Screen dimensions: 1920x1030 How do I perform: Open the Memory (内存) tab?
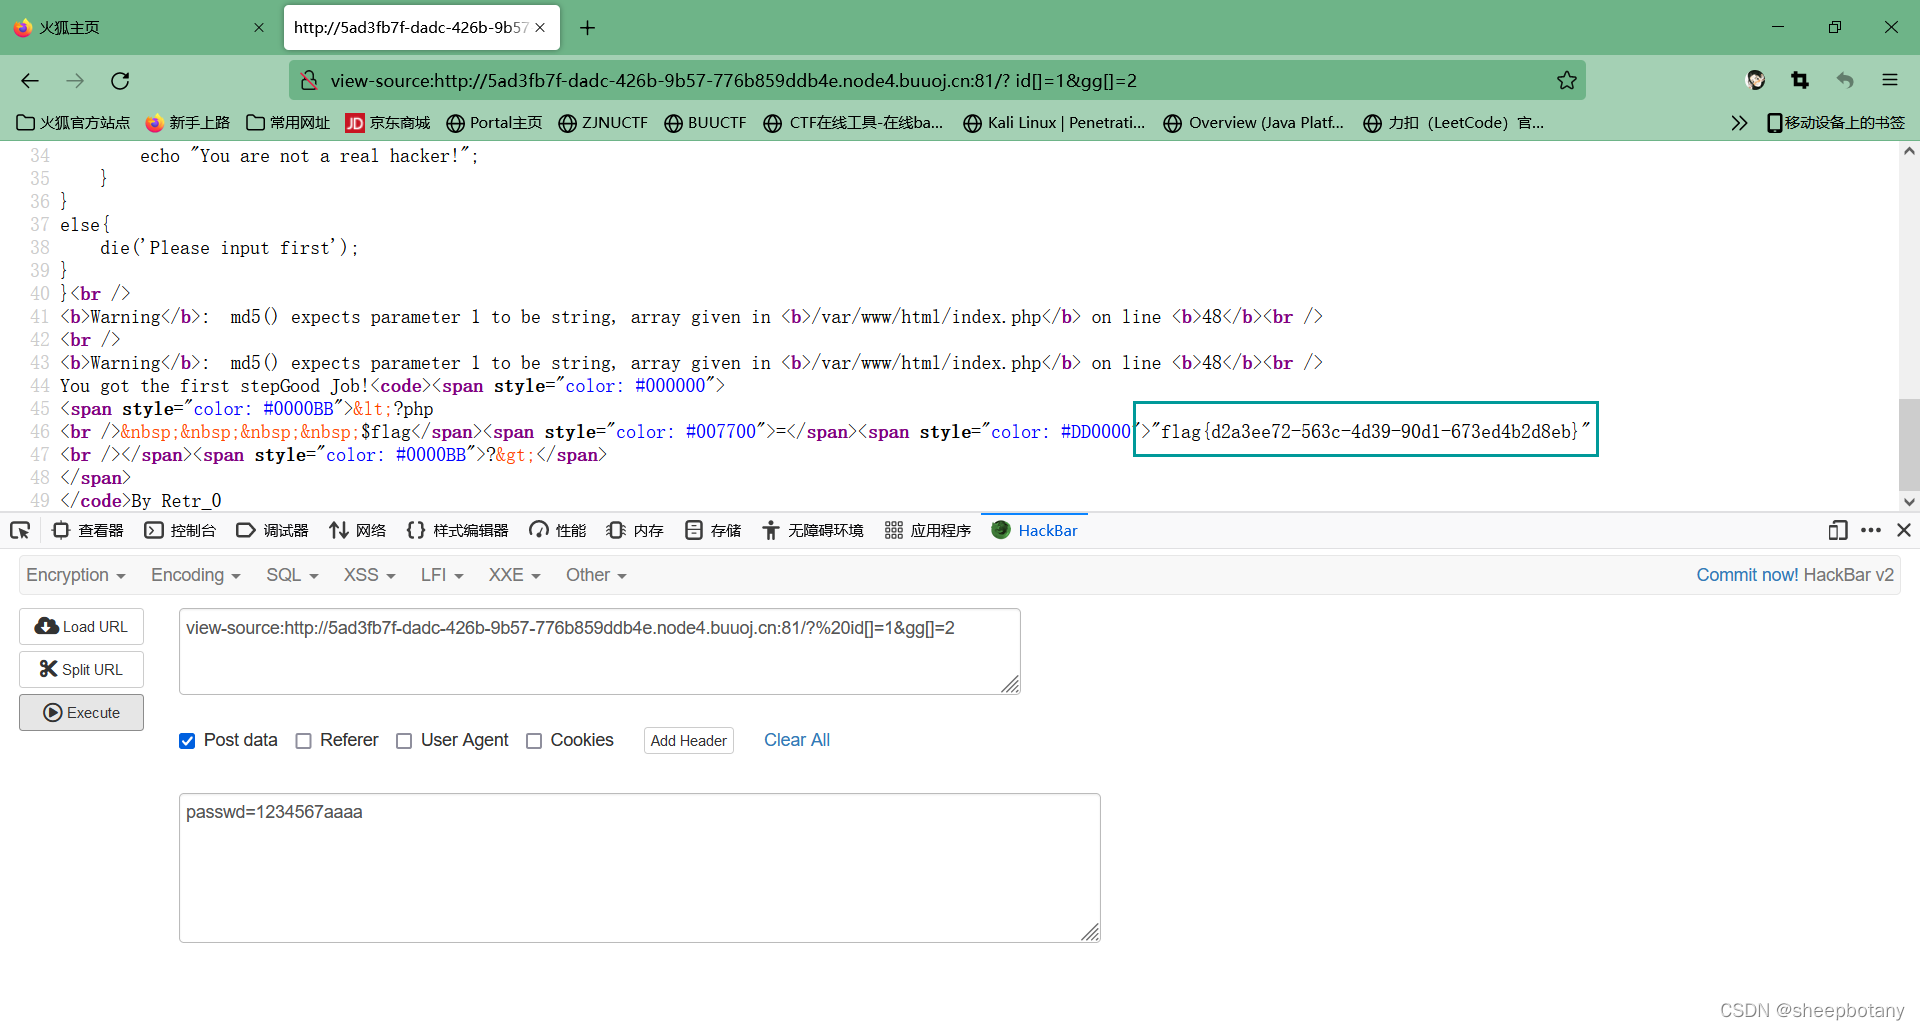pyautogui.click(x=636, y=531)
